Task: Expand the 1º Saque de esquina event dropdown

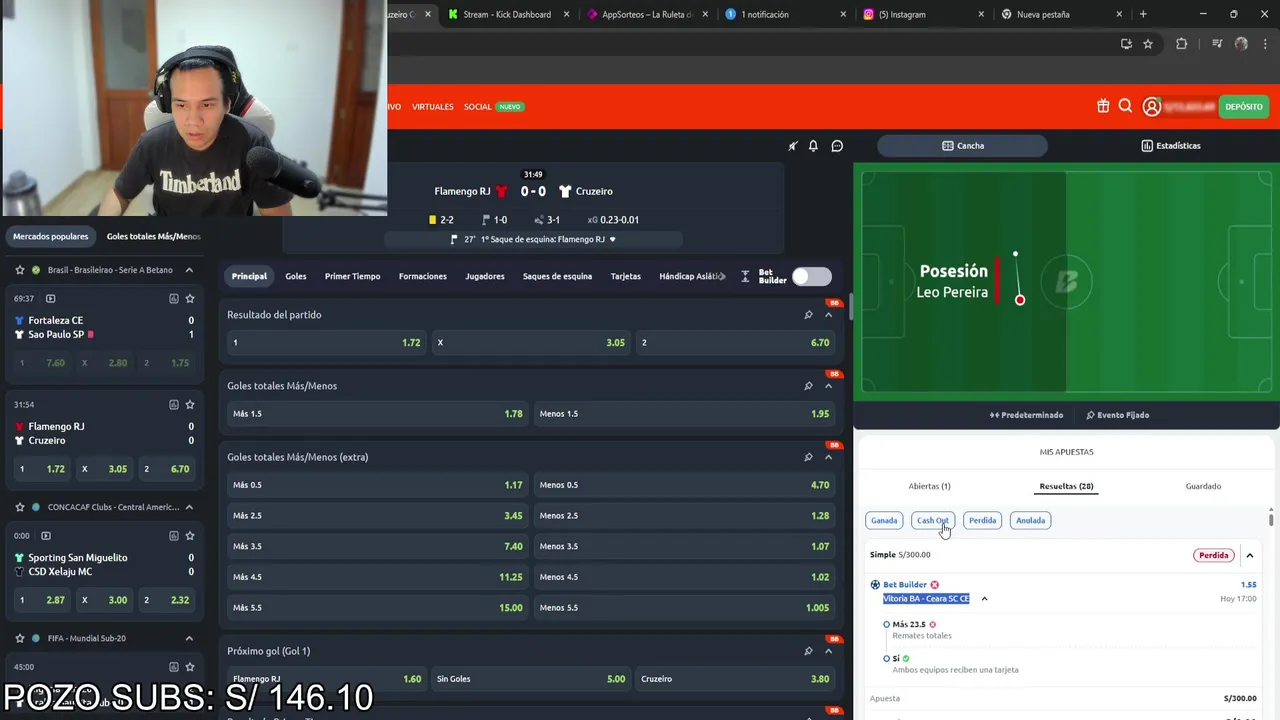Action: click(x=612, y=240)
